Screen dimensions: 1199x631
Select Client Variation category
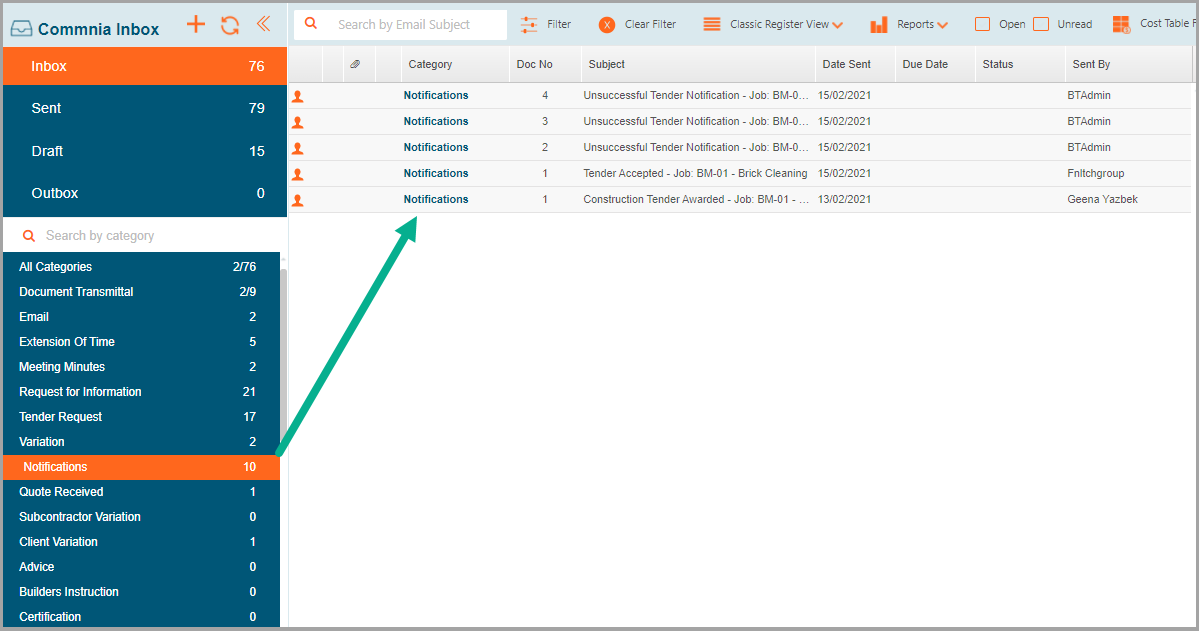141,542
